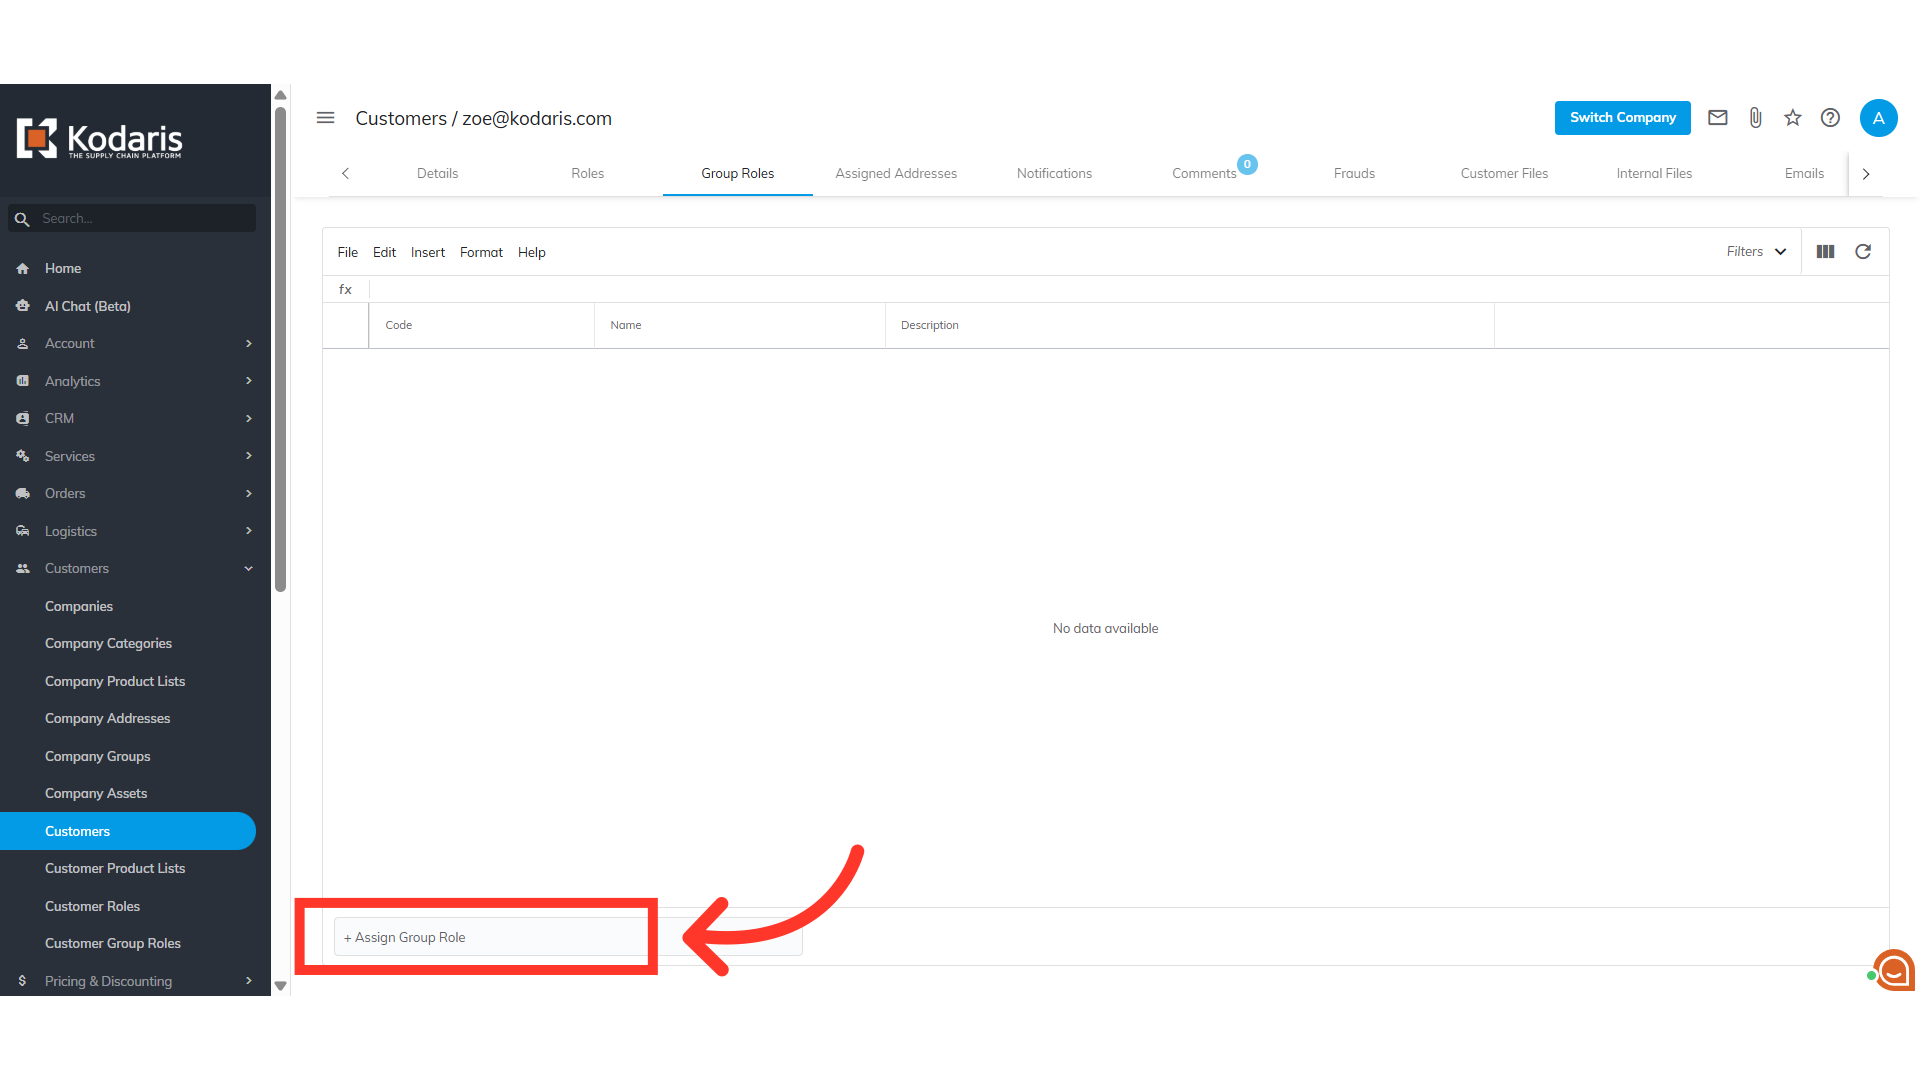This screenshot has height=1080, width=1920.
Task: Expand the Analytics sidebar menu
Action: point(135,381)
